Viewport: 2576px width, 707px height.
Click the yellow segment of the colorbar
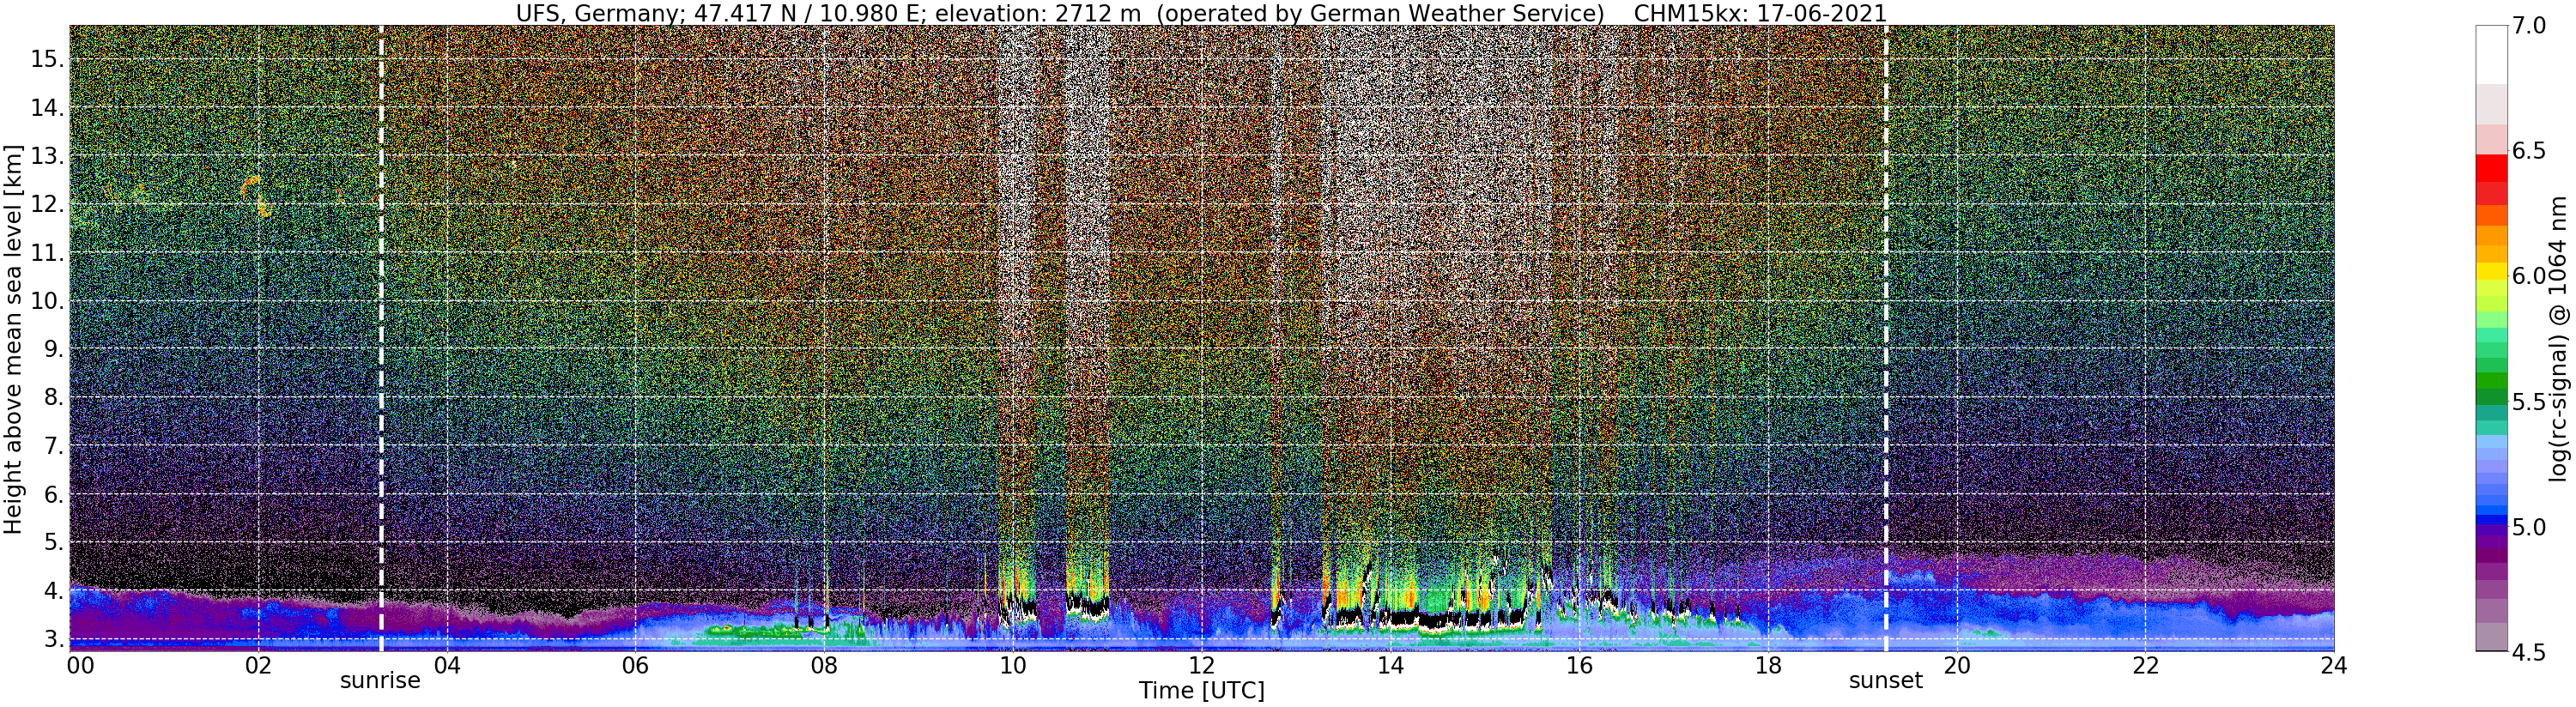tap(2491, 272)
